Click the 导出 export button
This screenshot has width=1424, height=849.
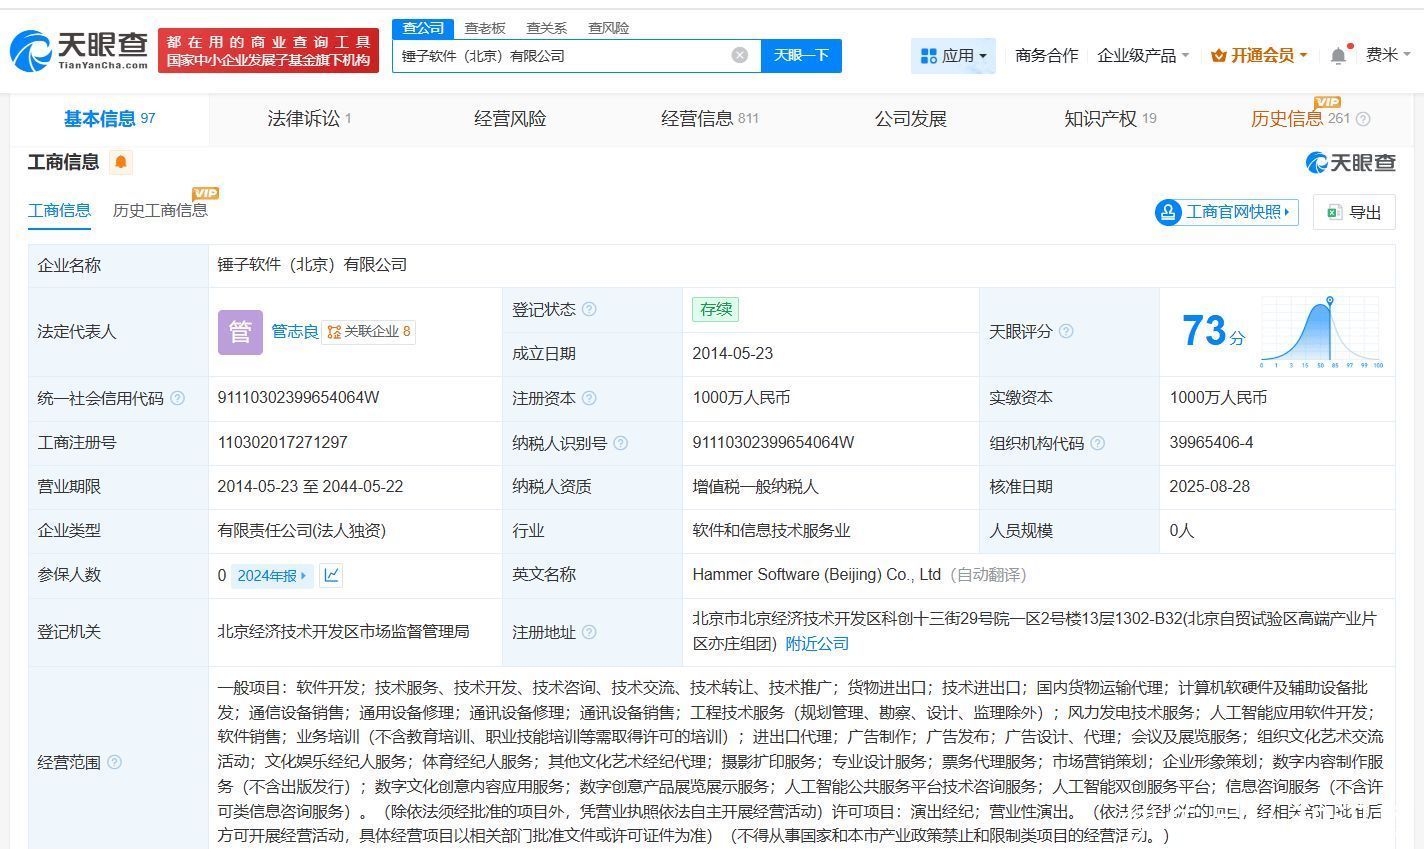tap(1354, 212)
